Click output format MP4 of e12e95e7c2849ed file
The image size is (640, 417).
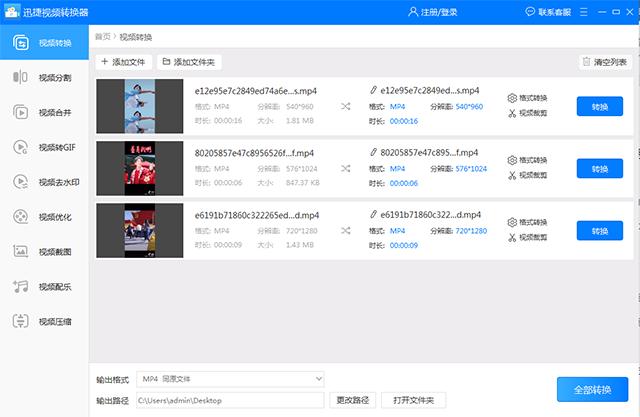(x=397, y=106)
